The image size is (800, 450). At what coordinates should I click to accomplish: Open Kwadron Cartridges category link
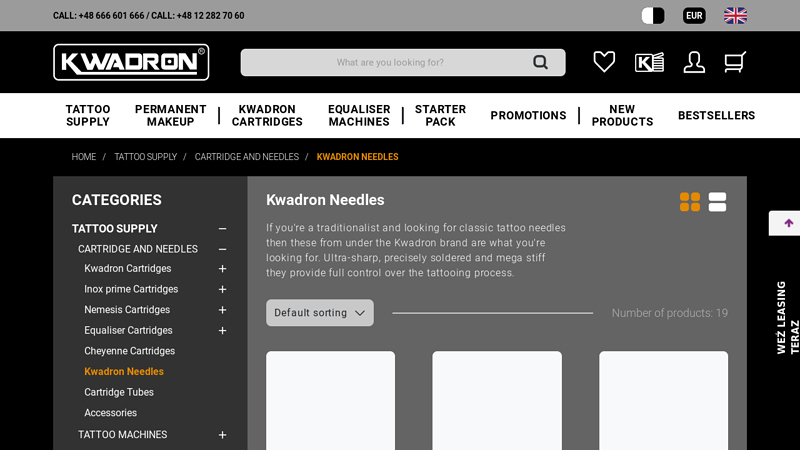click(128, 268)
